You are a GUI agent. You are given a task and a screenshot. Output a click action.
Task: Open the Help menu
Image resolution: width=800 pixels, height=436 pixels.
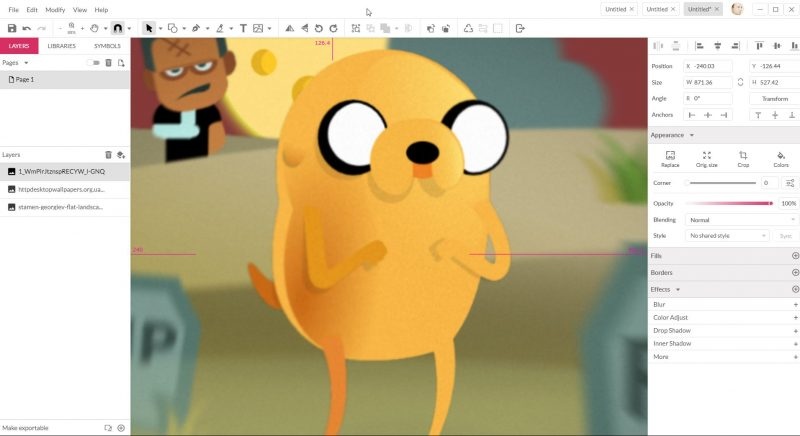click(x=101, y=10)
